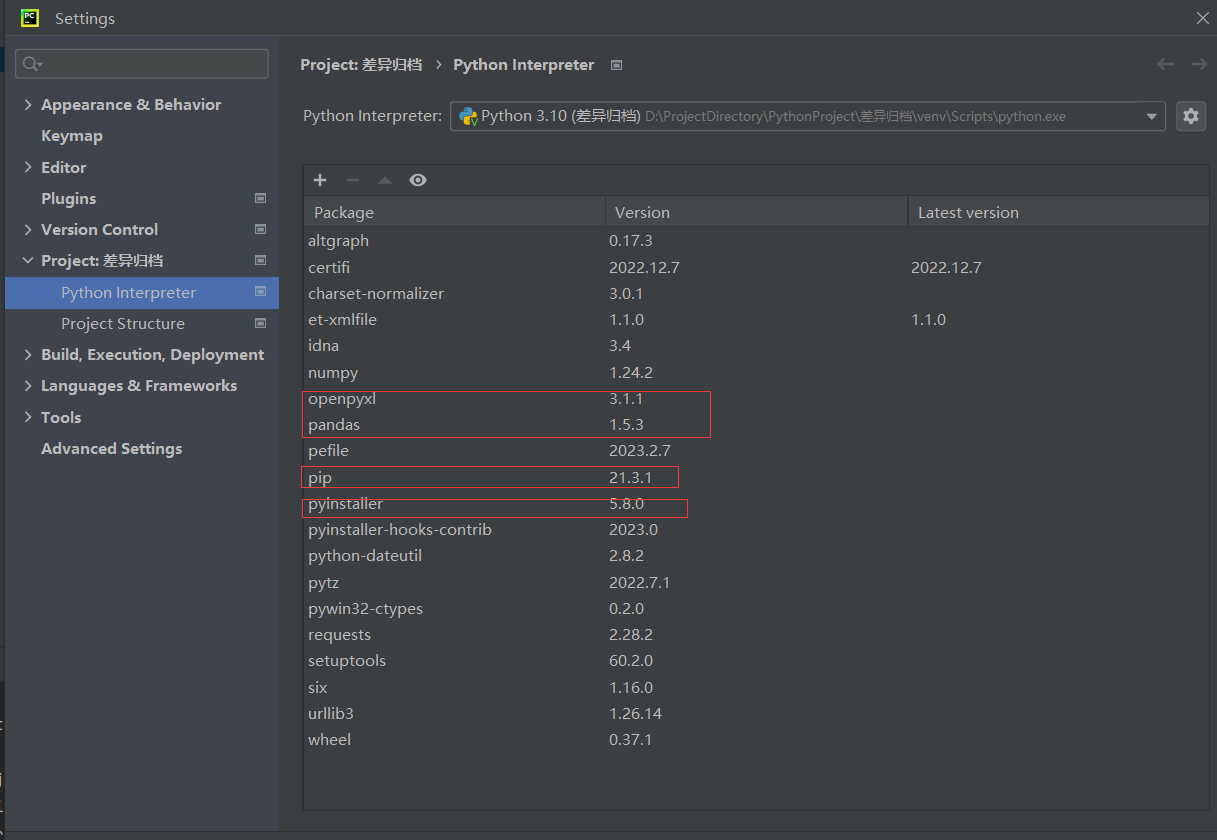
Task: Select the numpy package row
Action: [756, 372]
